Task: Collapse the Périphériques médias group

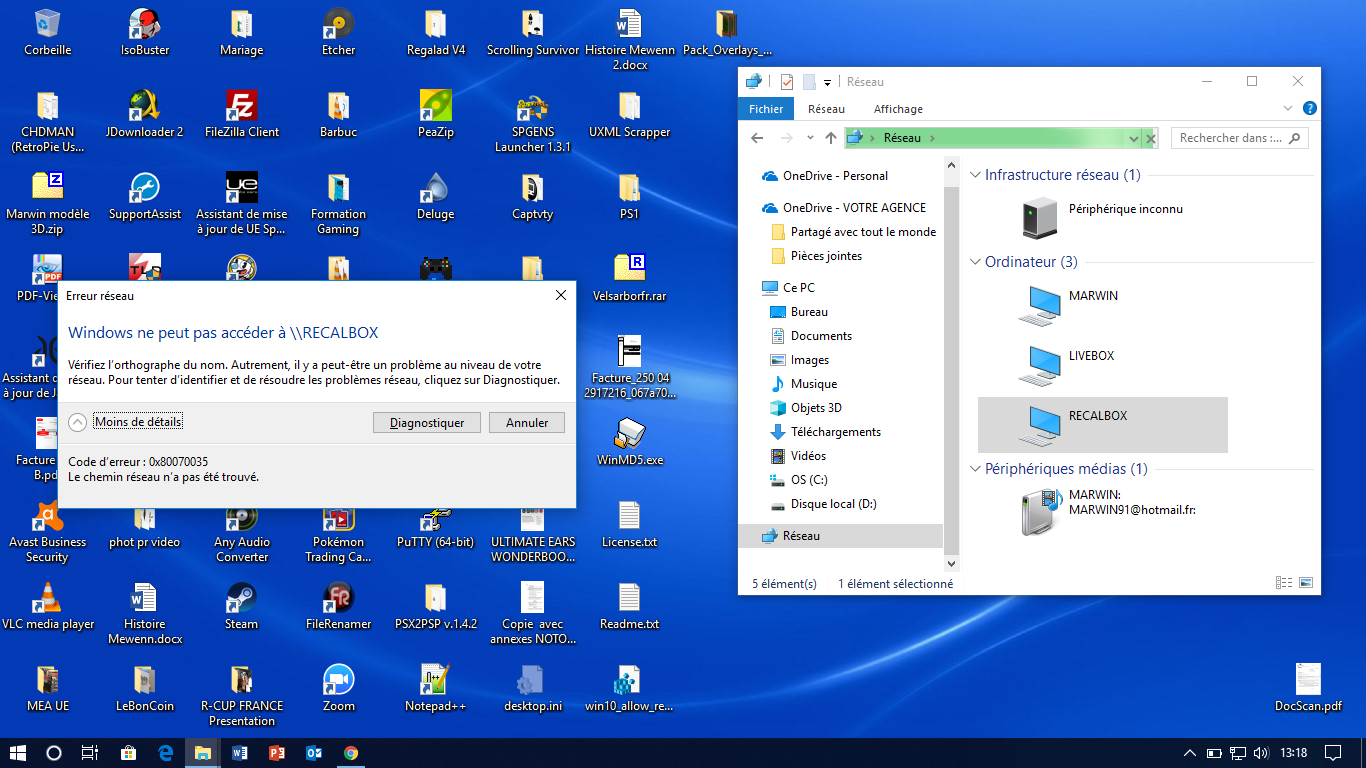Action: click(976, 469)
